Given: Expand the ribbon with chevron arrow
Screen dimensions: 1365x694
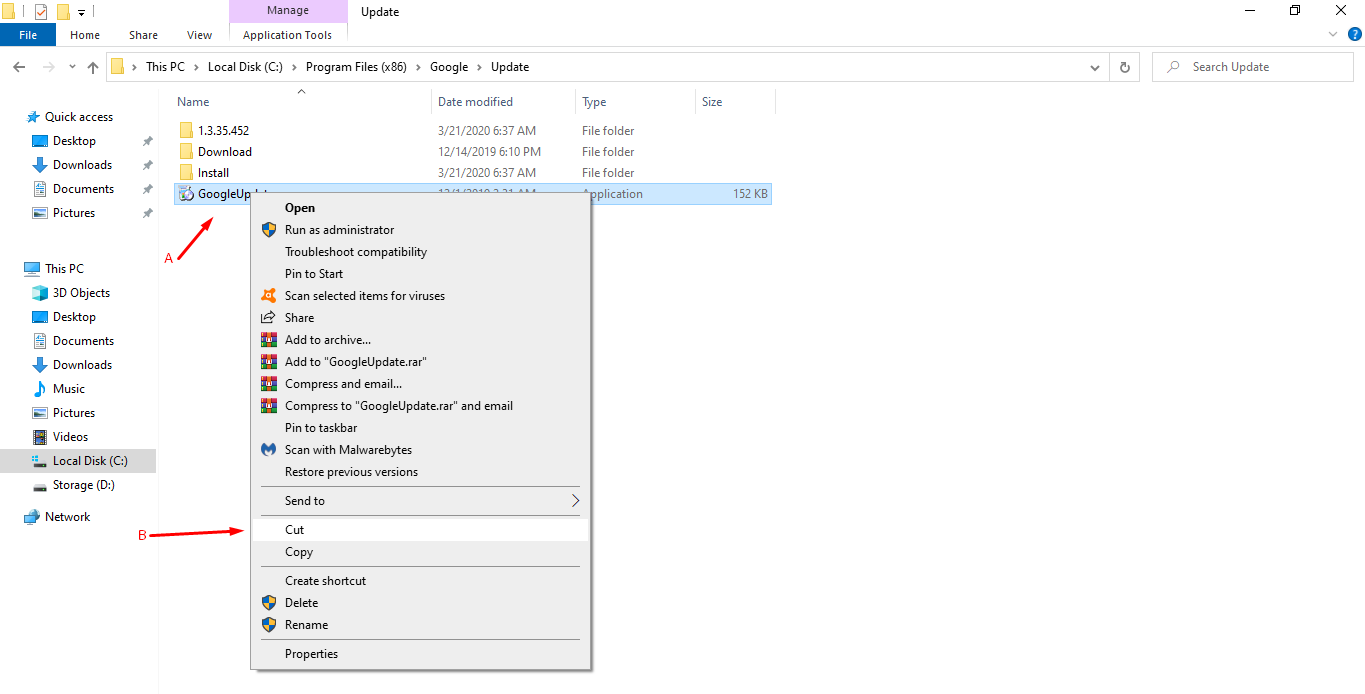Looking at the screenshot, I should click(1333, 34).
